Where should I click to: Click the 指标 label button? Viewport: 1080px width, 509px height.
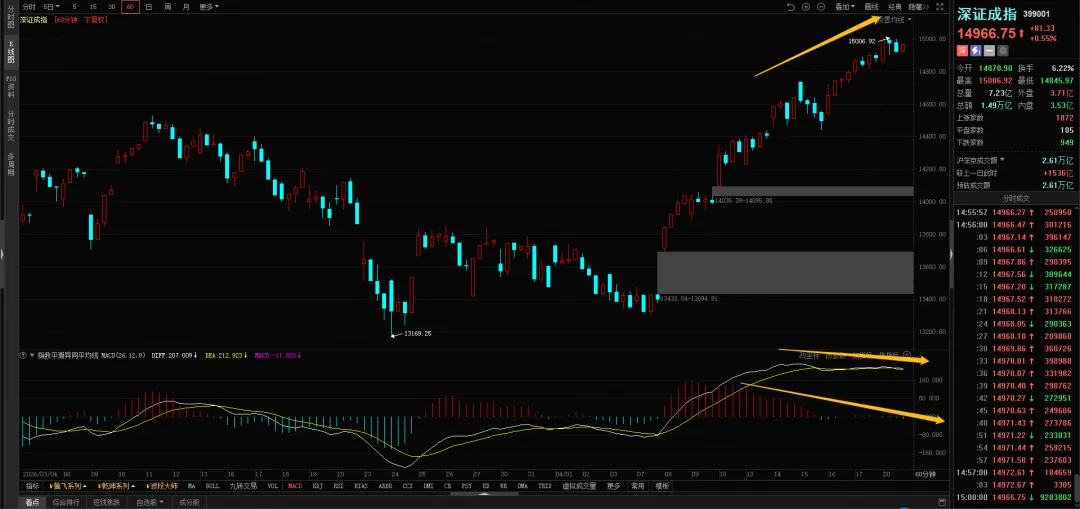coord(32,486)
